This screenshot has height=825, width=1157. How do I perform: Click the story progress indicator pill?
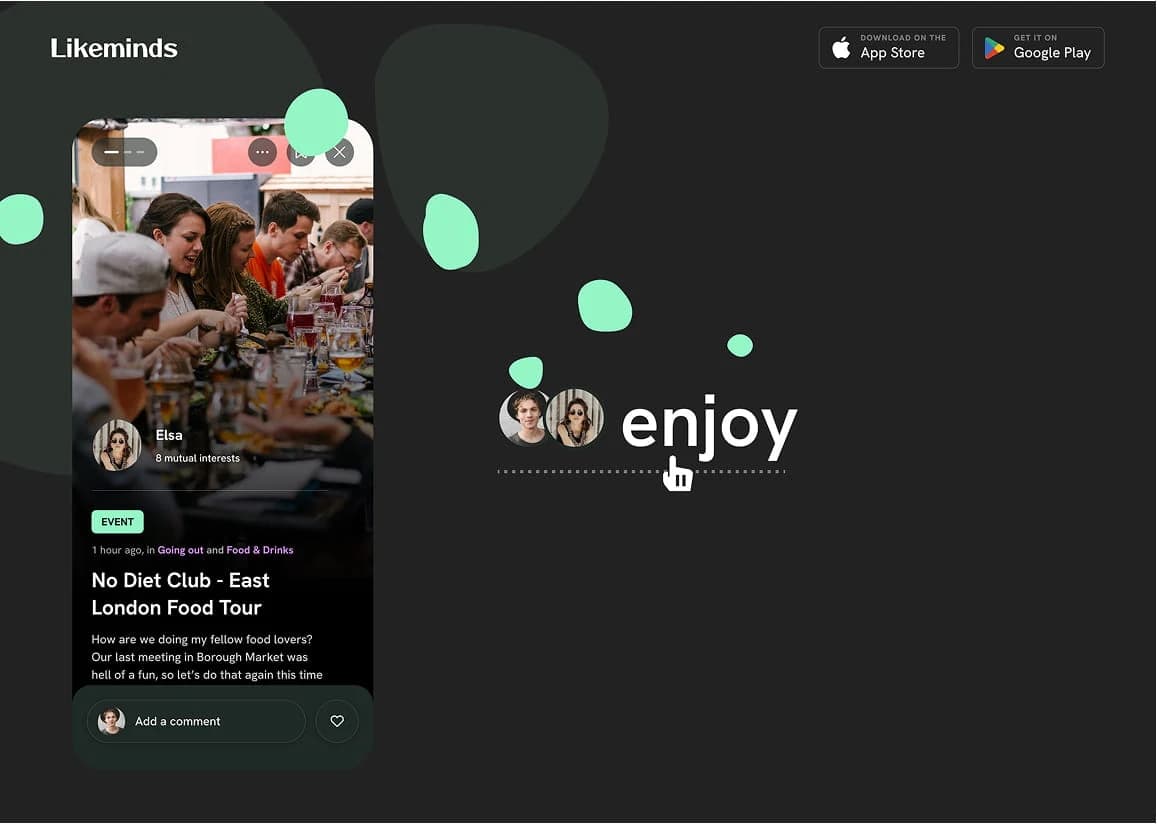(x=124, y=152)
